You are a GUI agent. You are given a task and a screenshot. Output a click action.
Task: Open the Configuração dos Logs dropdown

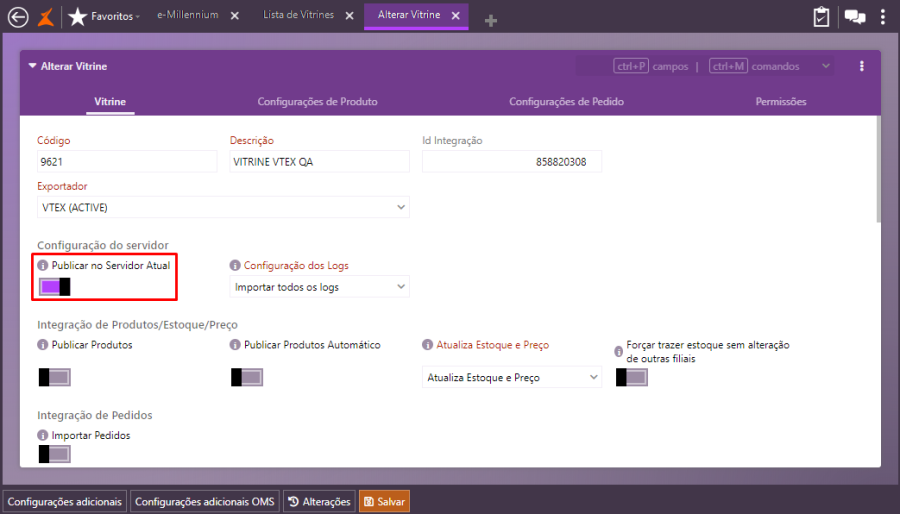(319, 287)
